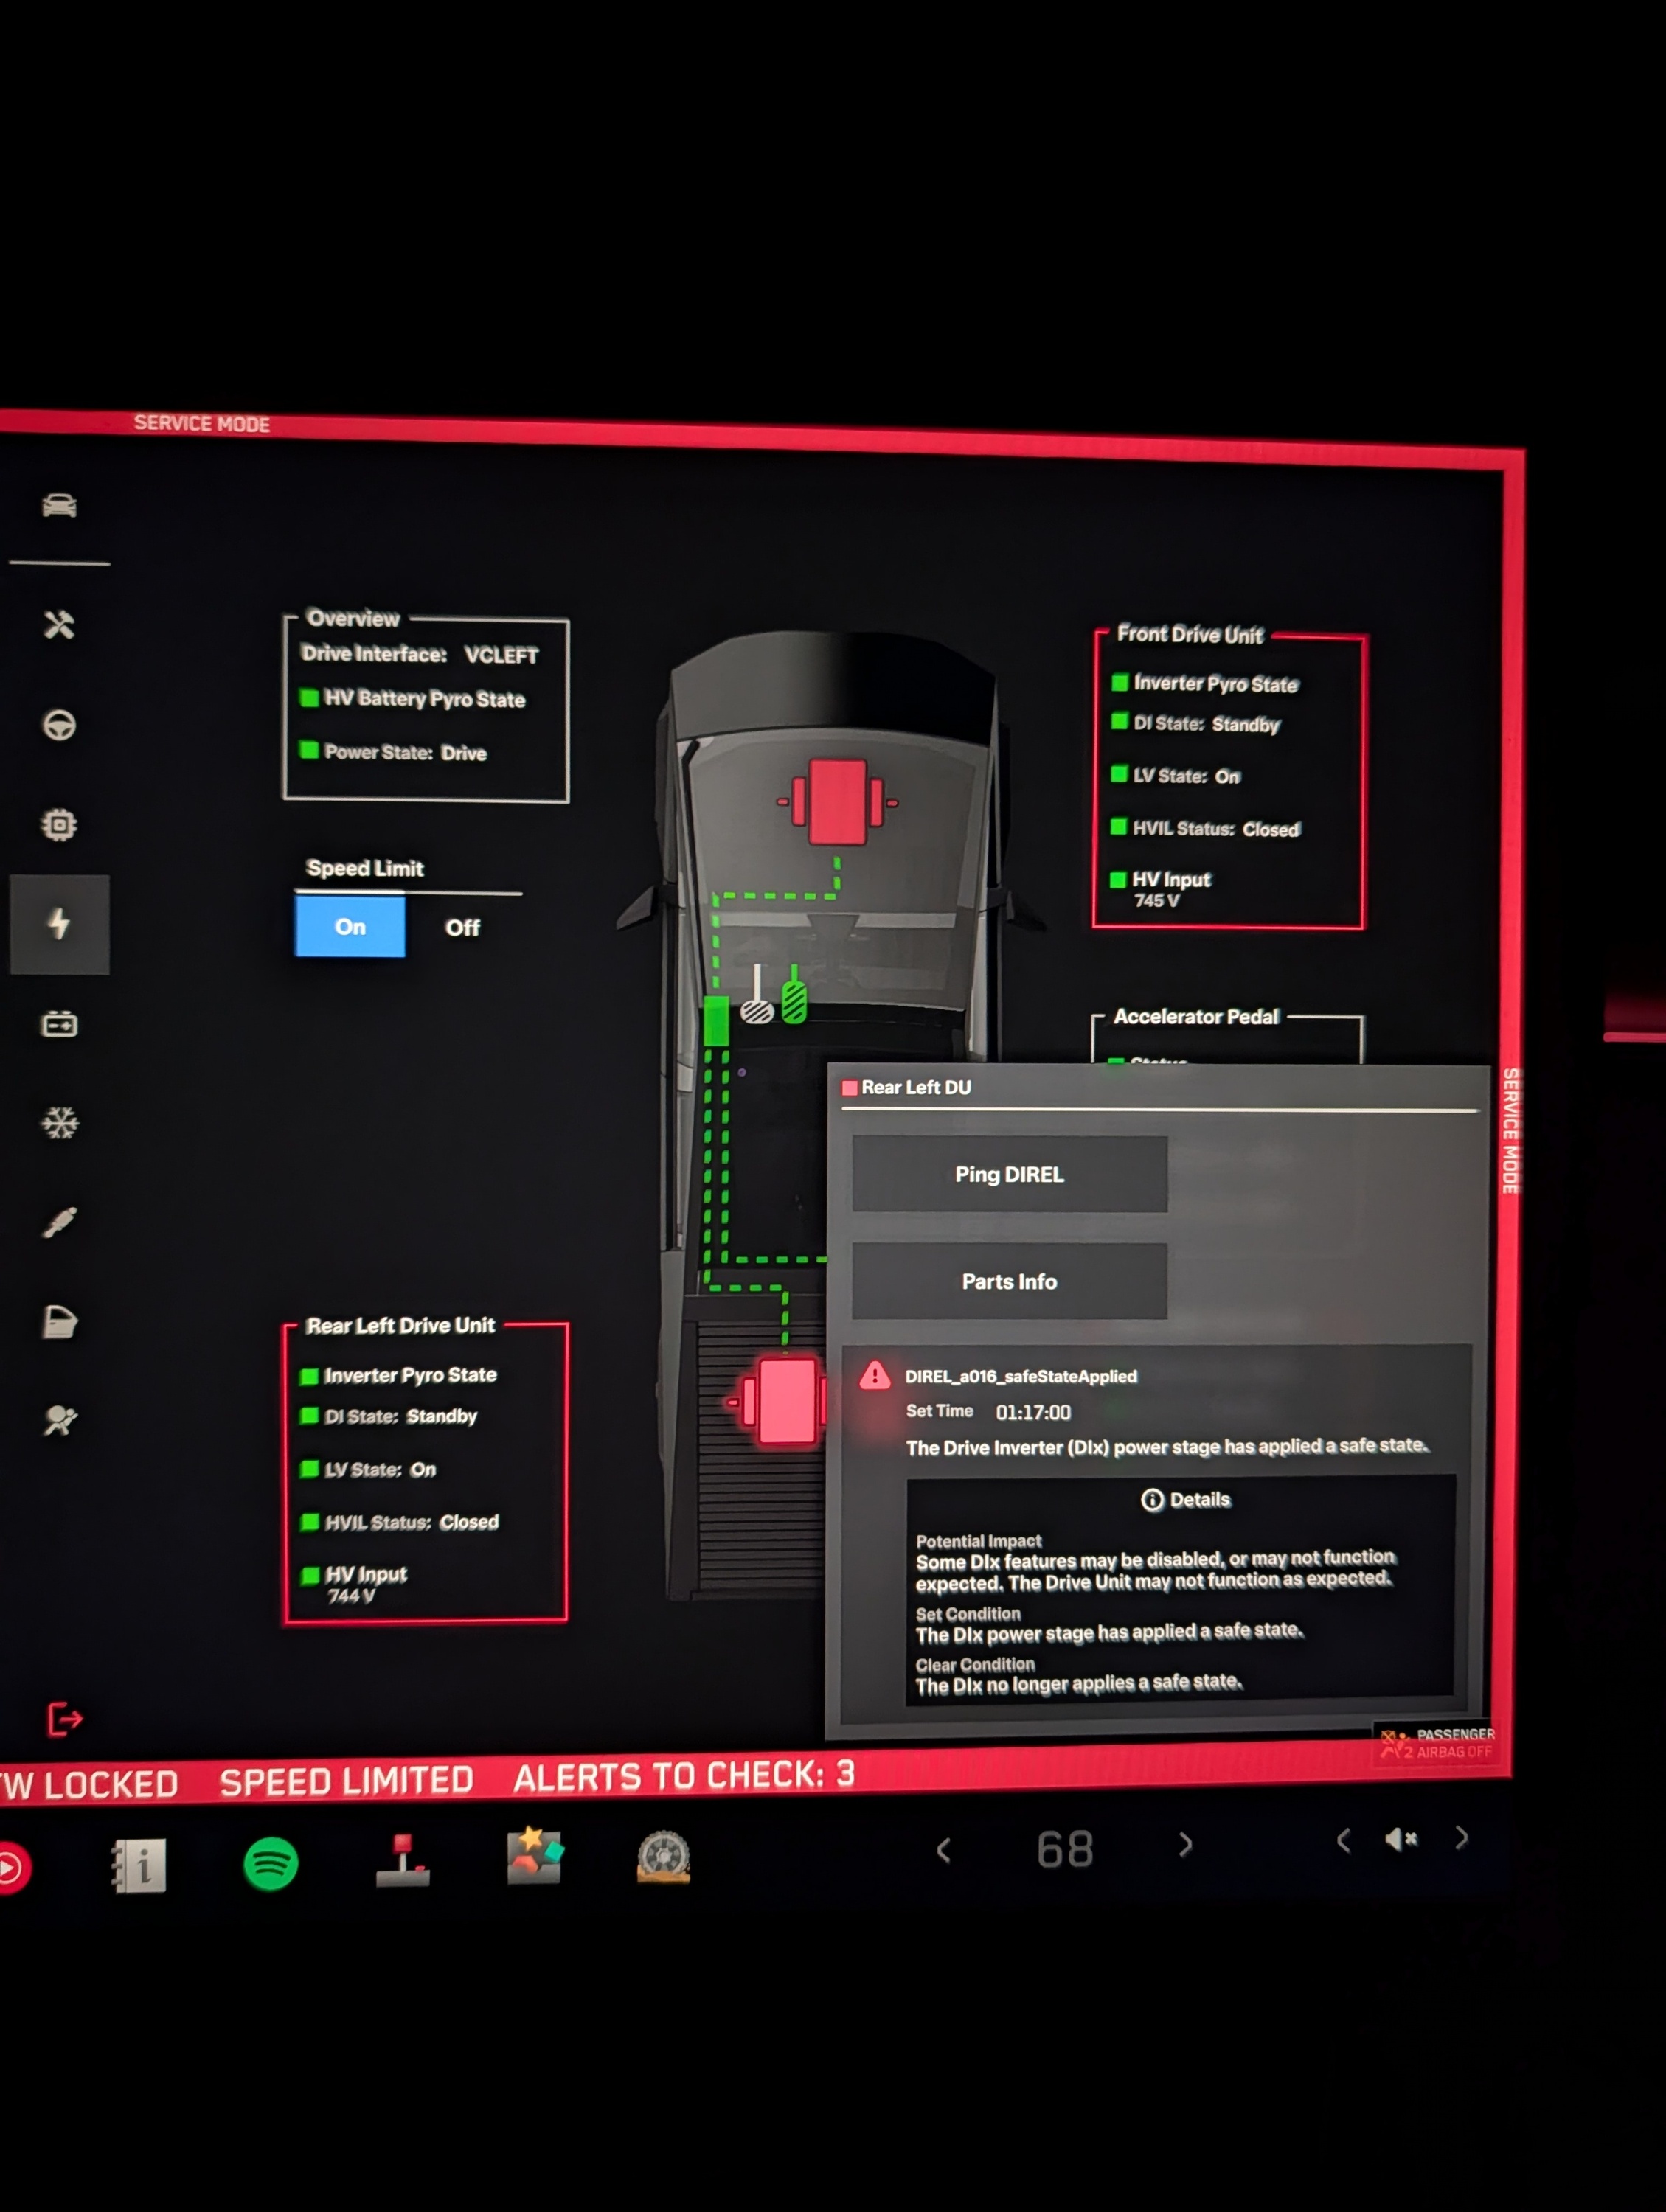This screenshot has height=2212, width=1666.
Task: Increase cabin temperature with right chevron
Action: click(x=1185, y=1844)
